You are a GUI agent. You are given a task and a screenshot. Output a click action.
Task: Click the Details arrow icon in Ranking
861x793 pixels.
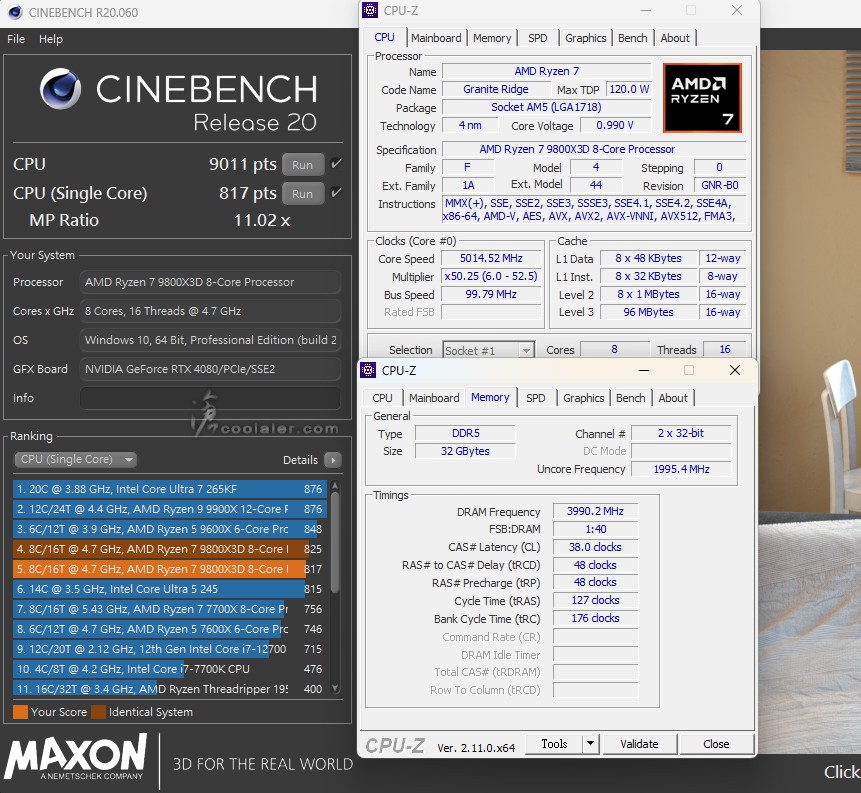tap(333, 460)
